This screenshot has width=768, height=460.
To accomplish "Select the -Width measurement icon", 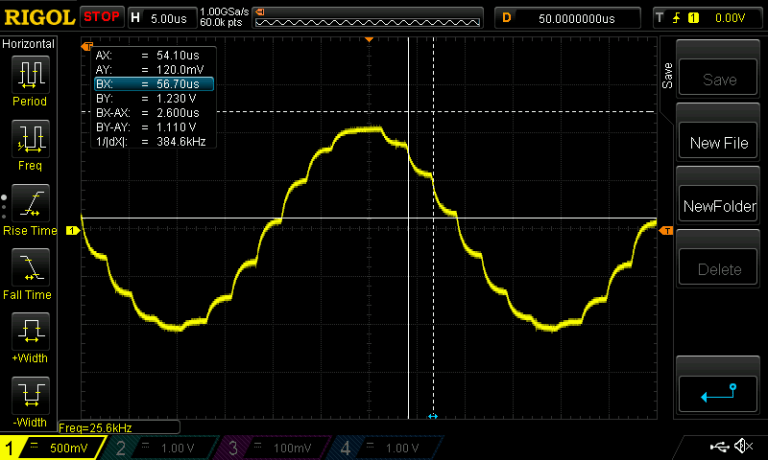I will (x=30, y=395).
